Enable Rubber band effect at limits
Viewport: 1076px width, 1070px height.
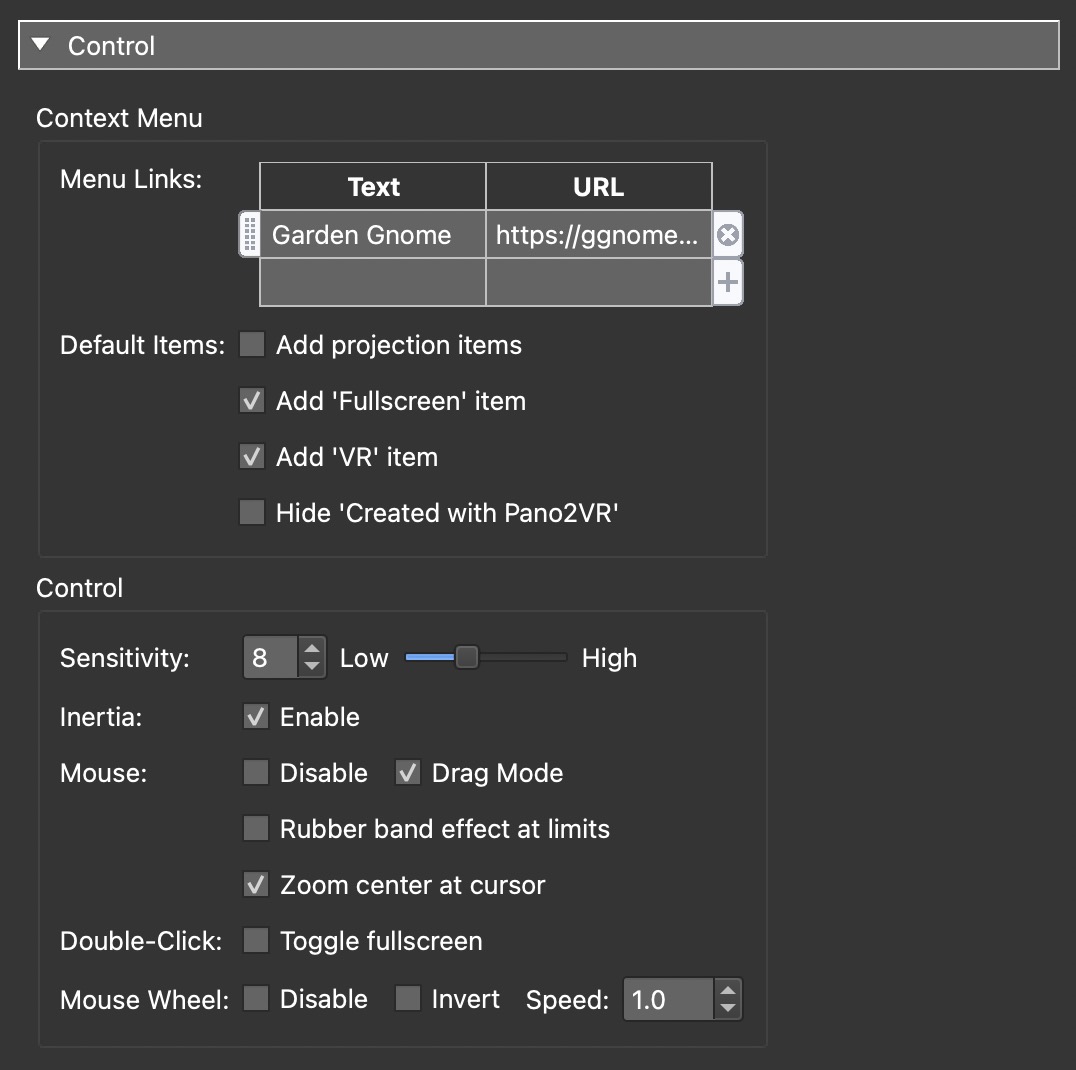pyautogui.click(x=256, y=829)
